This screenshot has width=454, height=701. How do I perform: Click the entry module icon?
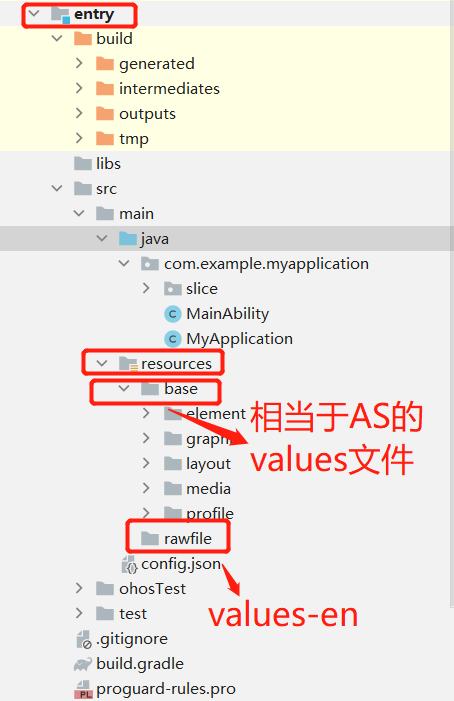point(60,14)
